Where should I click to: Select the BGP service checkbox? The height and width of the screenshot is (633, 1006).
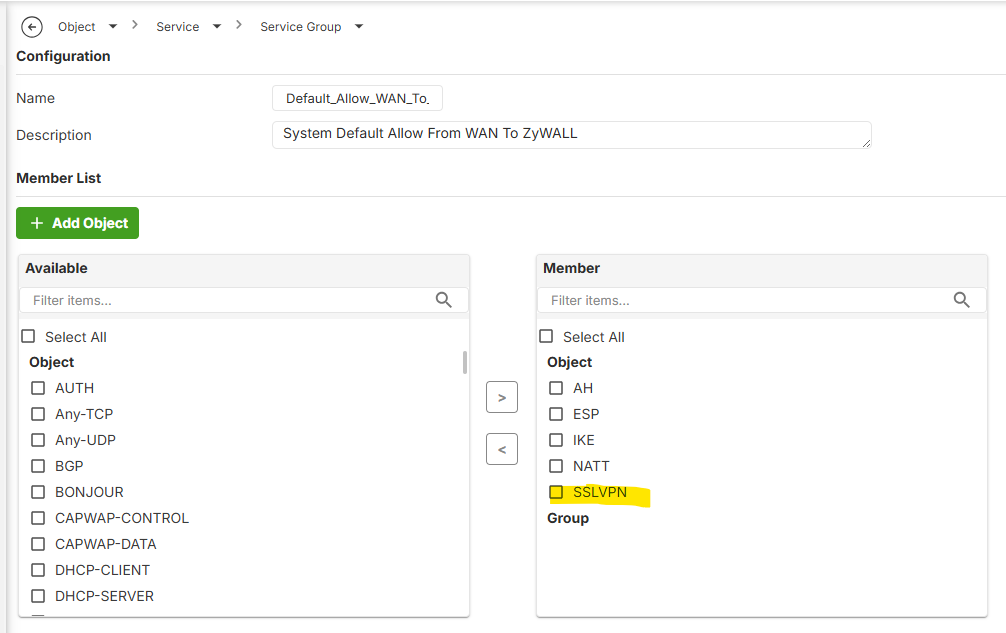click(38, 466)
